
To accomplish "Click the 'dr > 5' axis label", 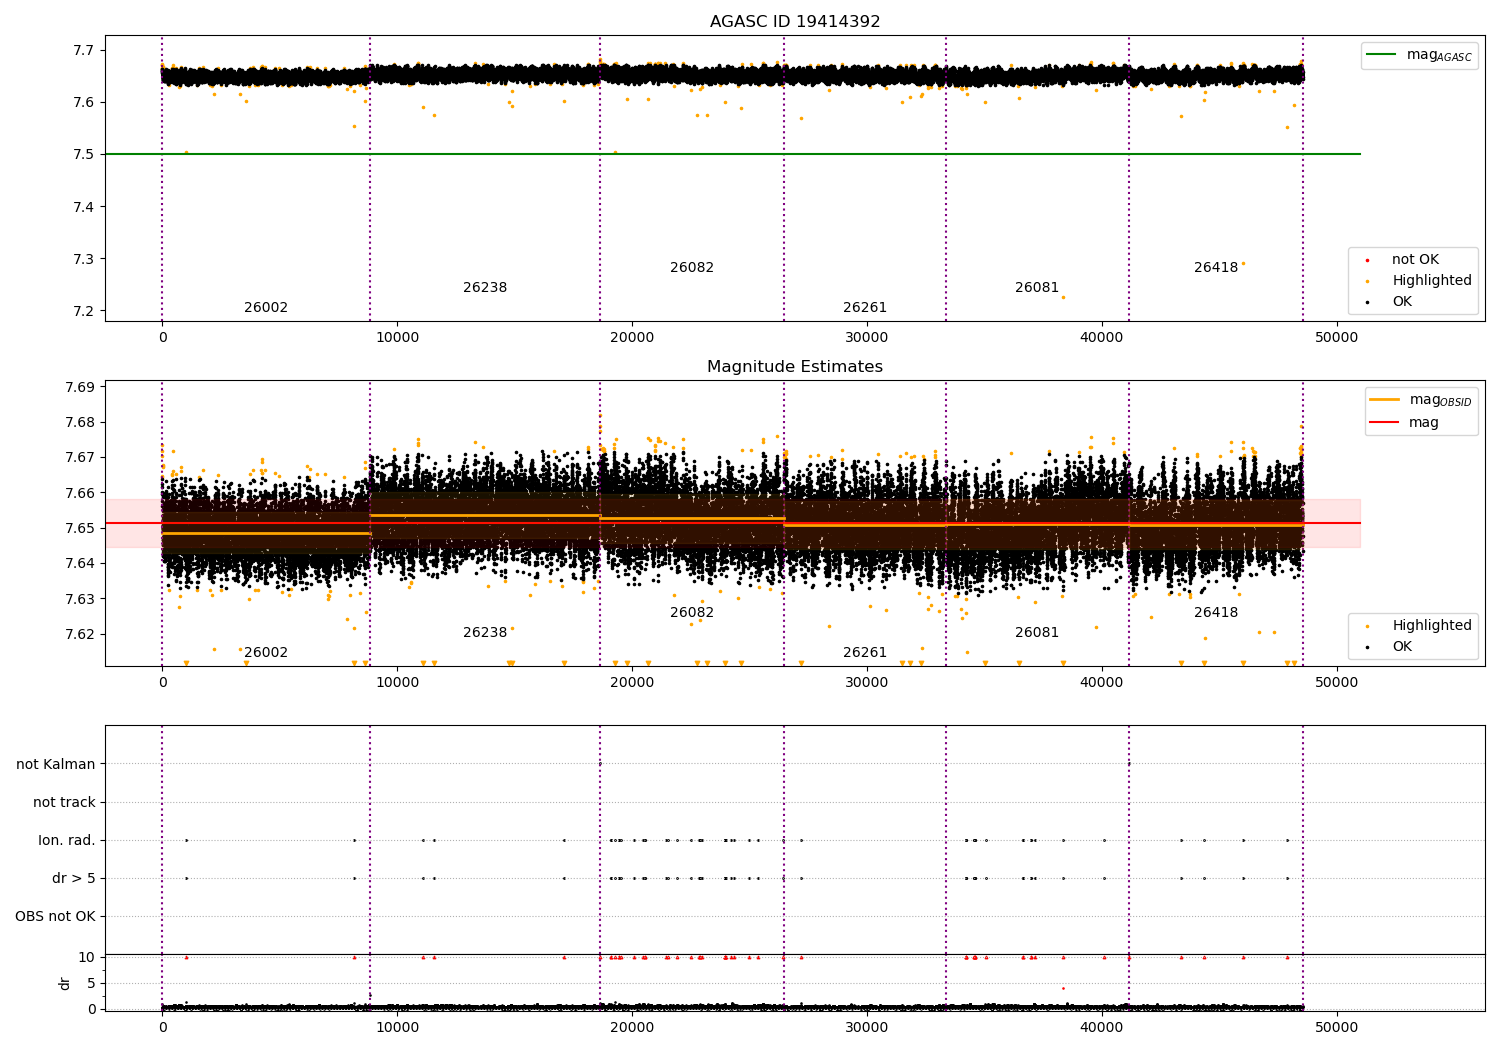I will click(x=74, y=879).
